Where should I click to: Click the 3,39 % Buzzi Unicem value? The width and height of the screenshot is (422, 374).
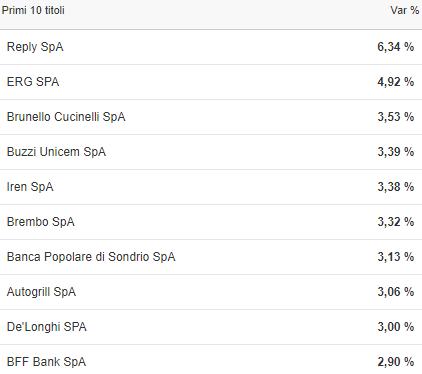tap(396, 152)
